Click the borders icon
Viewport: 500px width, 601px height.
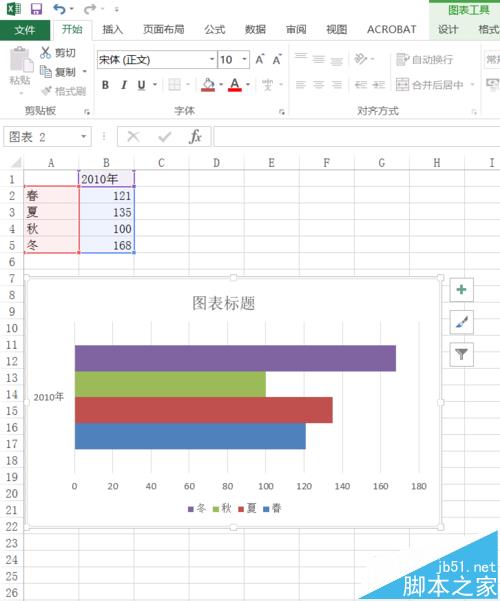coord(174,85)
